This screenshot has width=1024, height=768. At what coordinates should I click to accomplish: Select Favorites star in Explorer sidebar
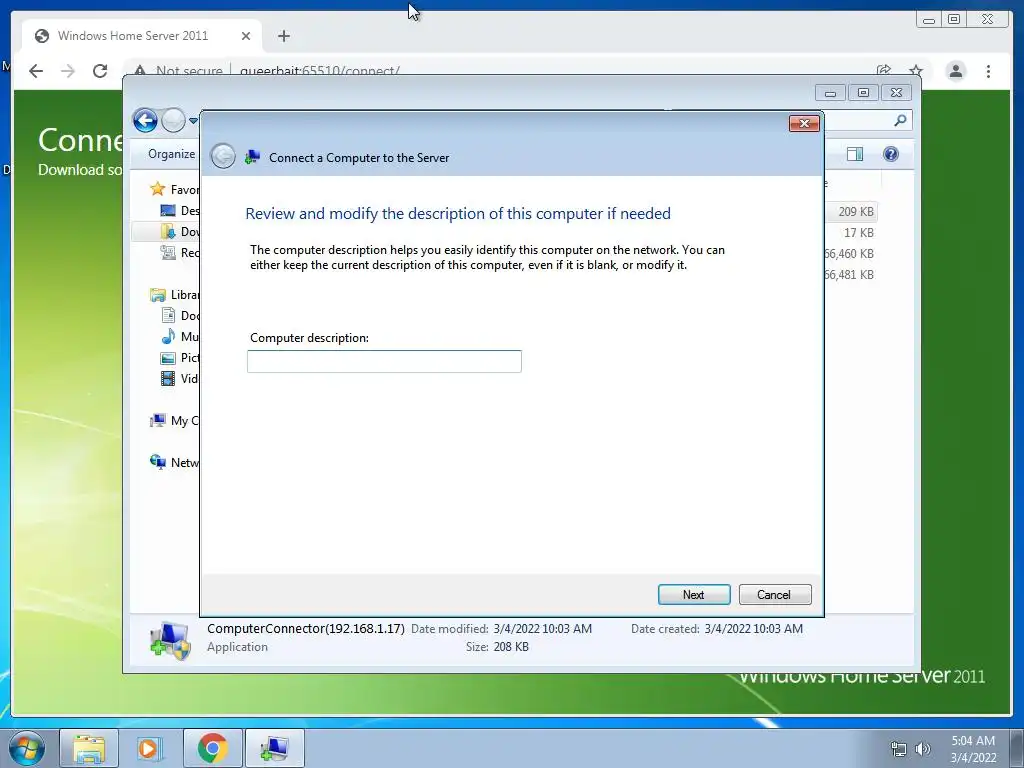point(157,189)
